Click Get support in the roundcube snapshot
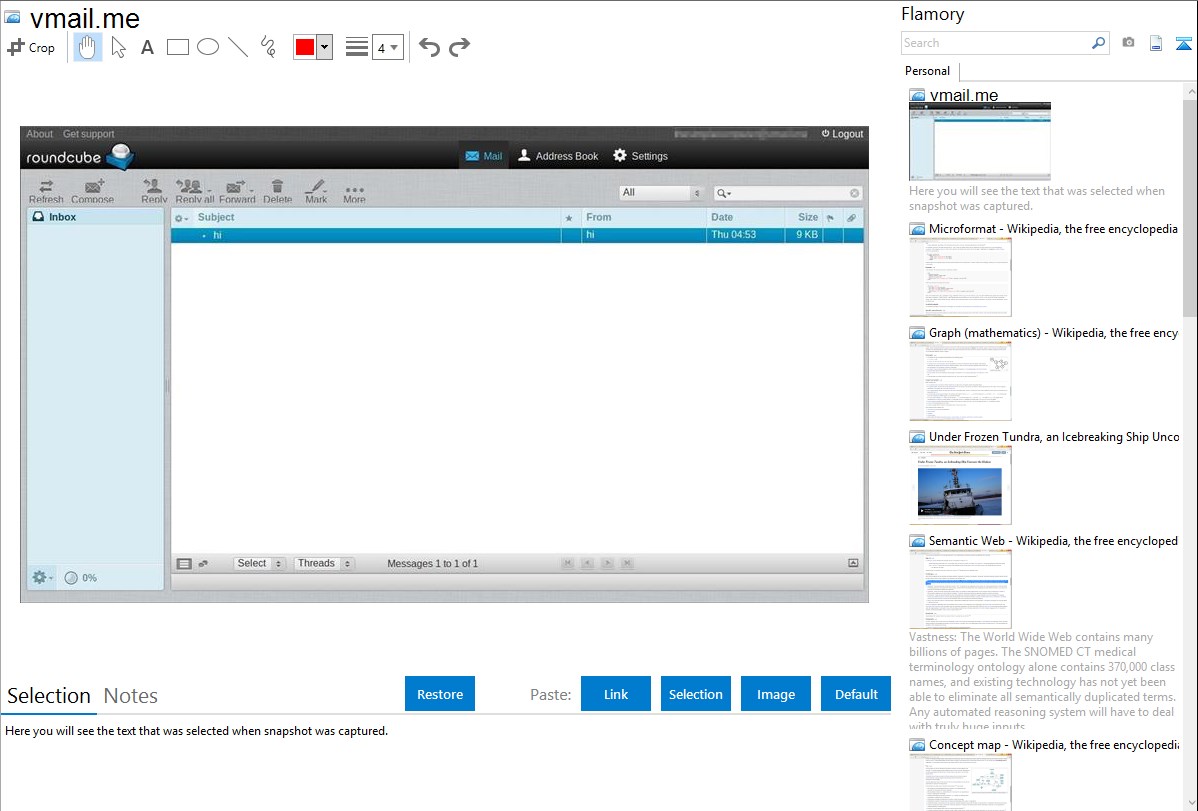The height and width of the screenshot is (811, 1198). click(x=89, y=134)
